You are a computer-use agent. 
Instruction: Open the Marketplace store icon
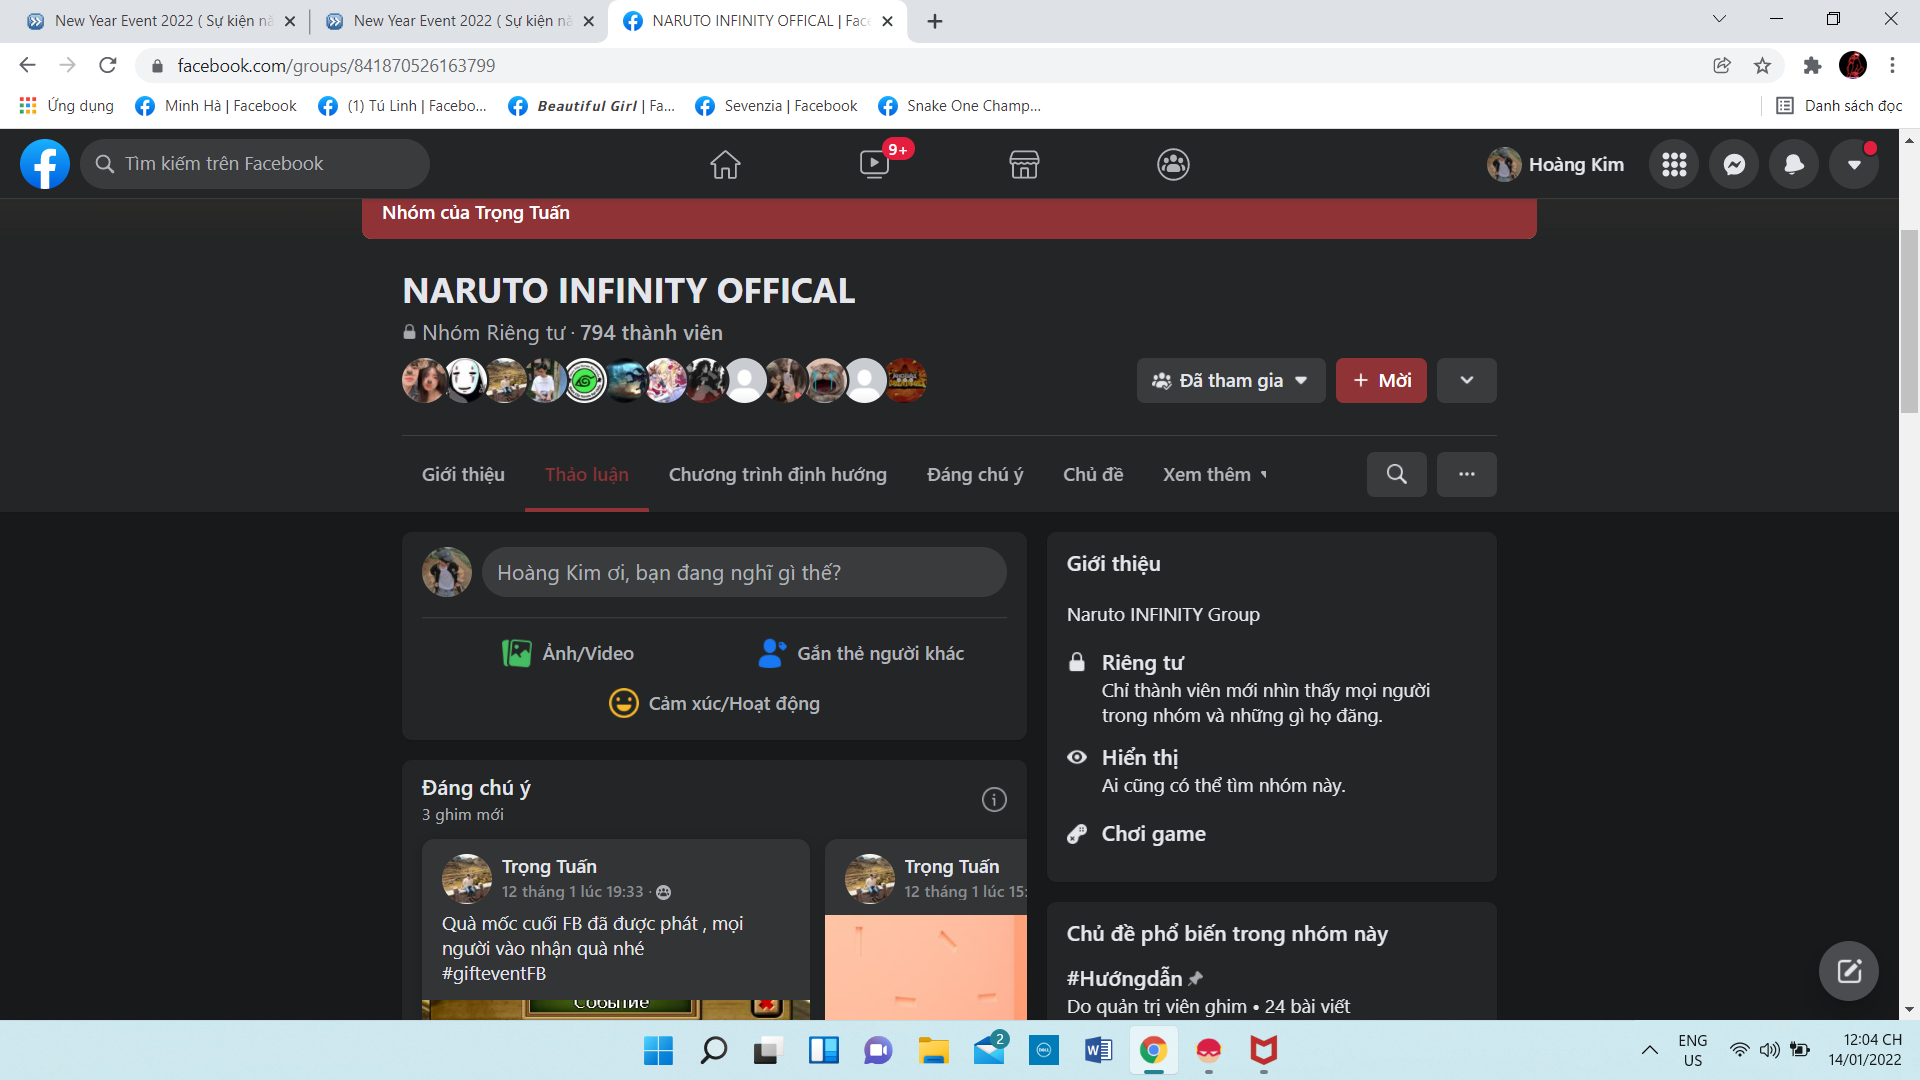pyautogui.click(x=1024, y=164)
